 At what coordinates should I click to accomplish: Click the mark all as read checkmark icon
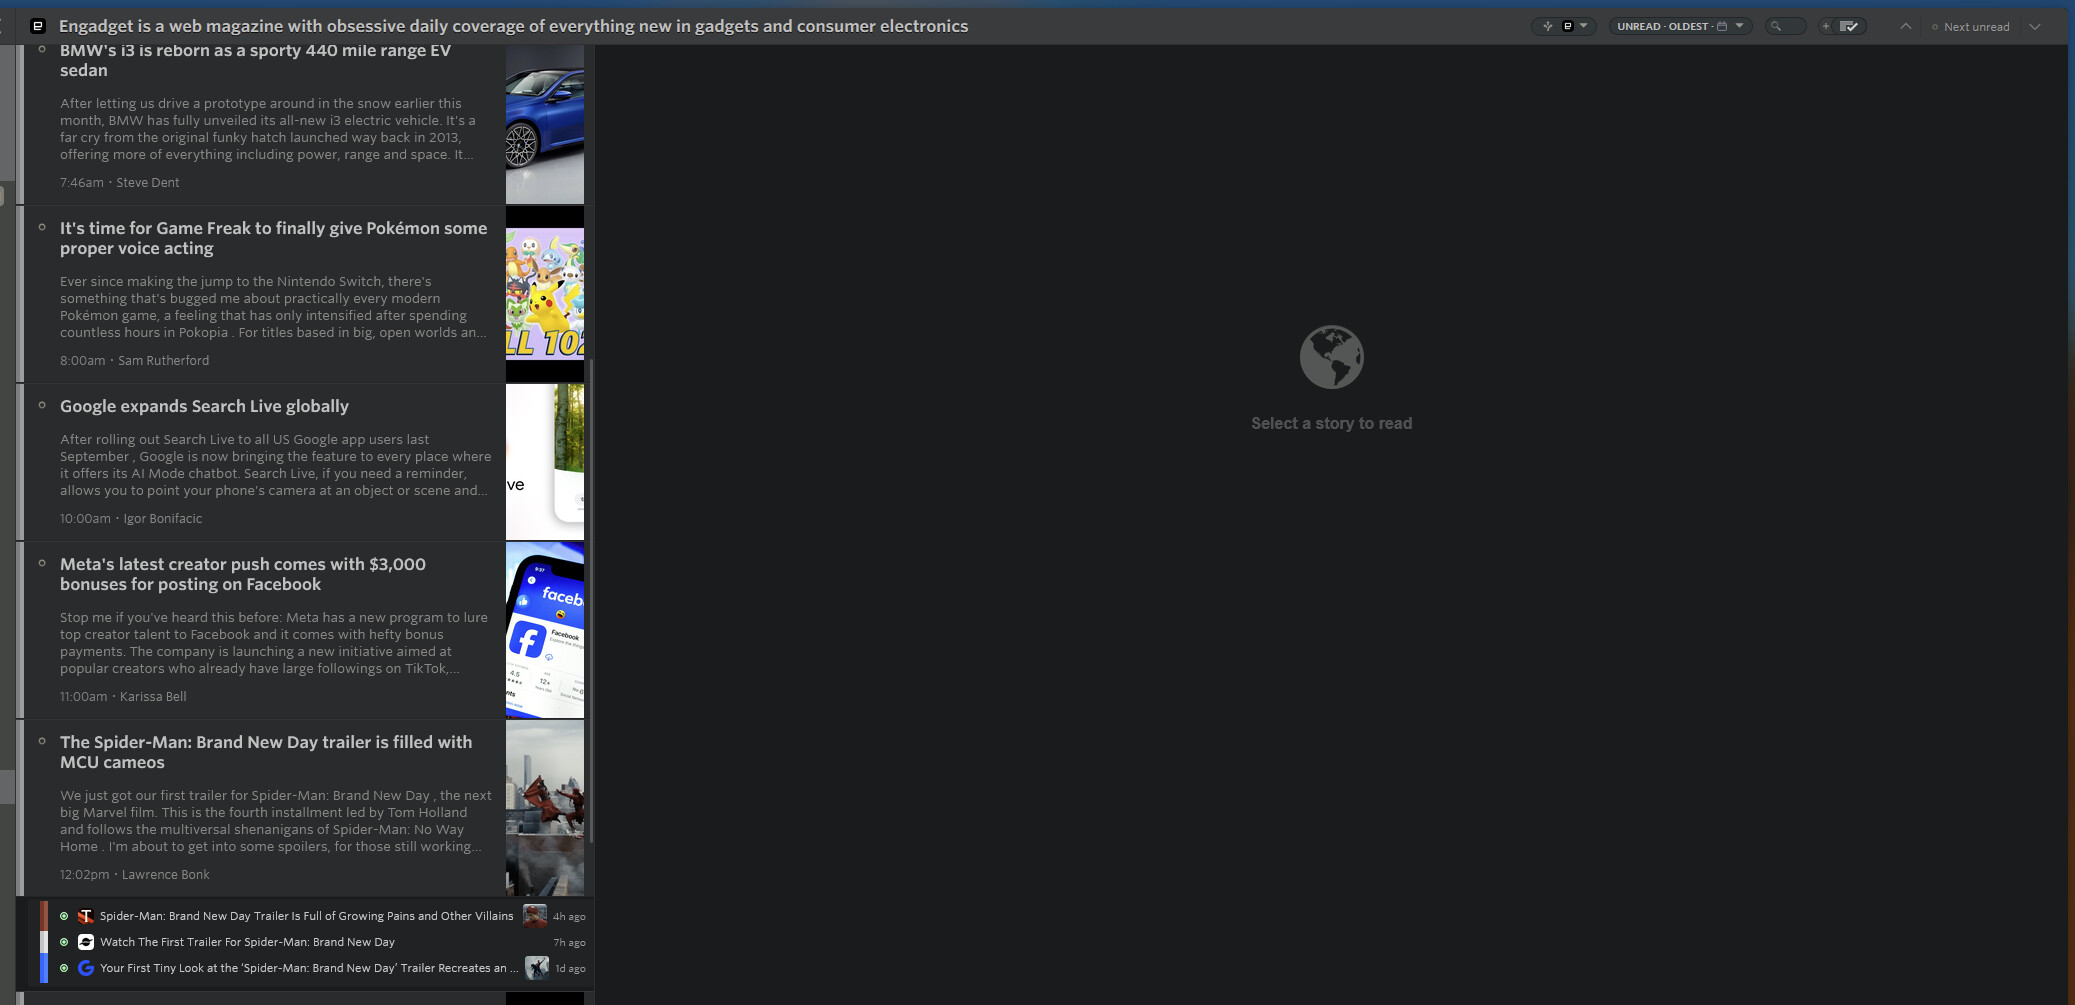[1849, 27]
